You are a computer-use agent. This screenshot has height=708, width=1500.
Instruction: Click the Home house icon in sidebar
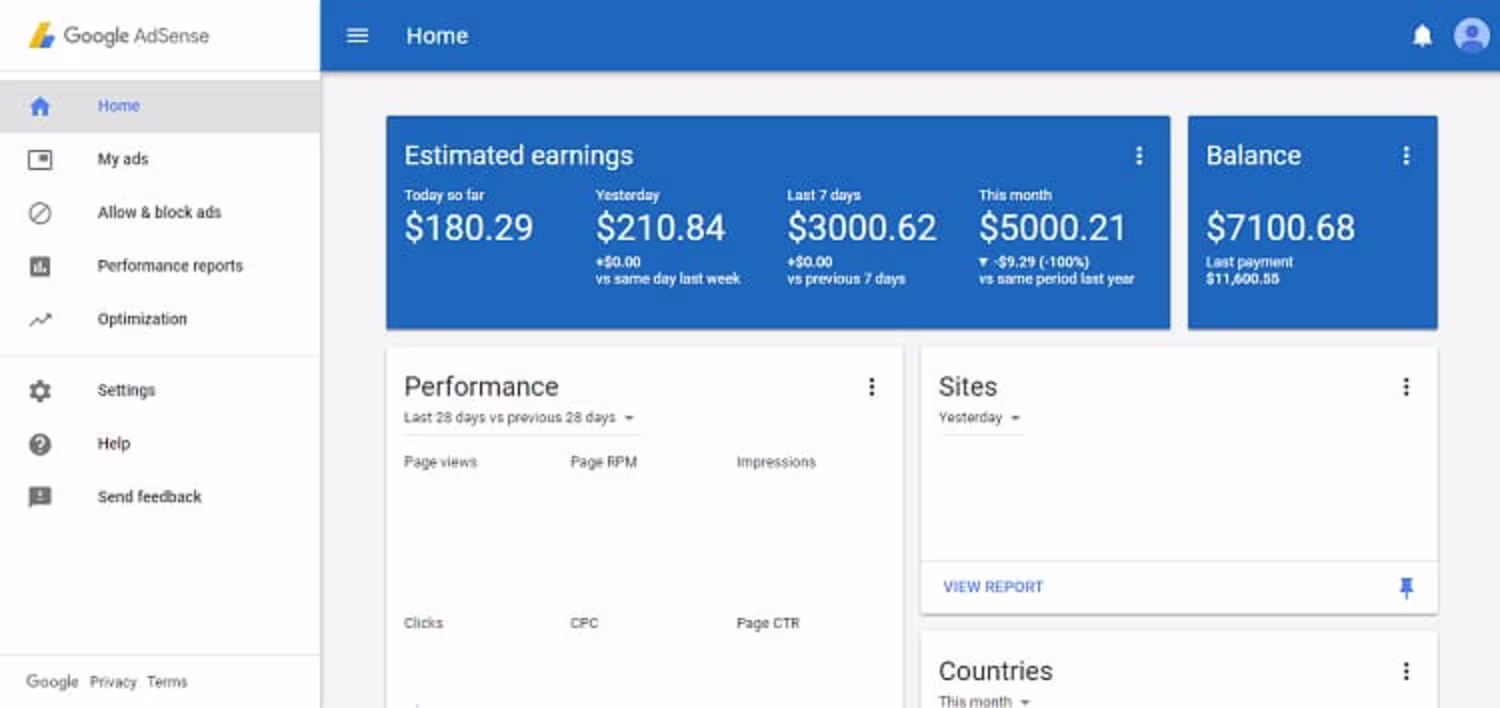coord(40,107)
